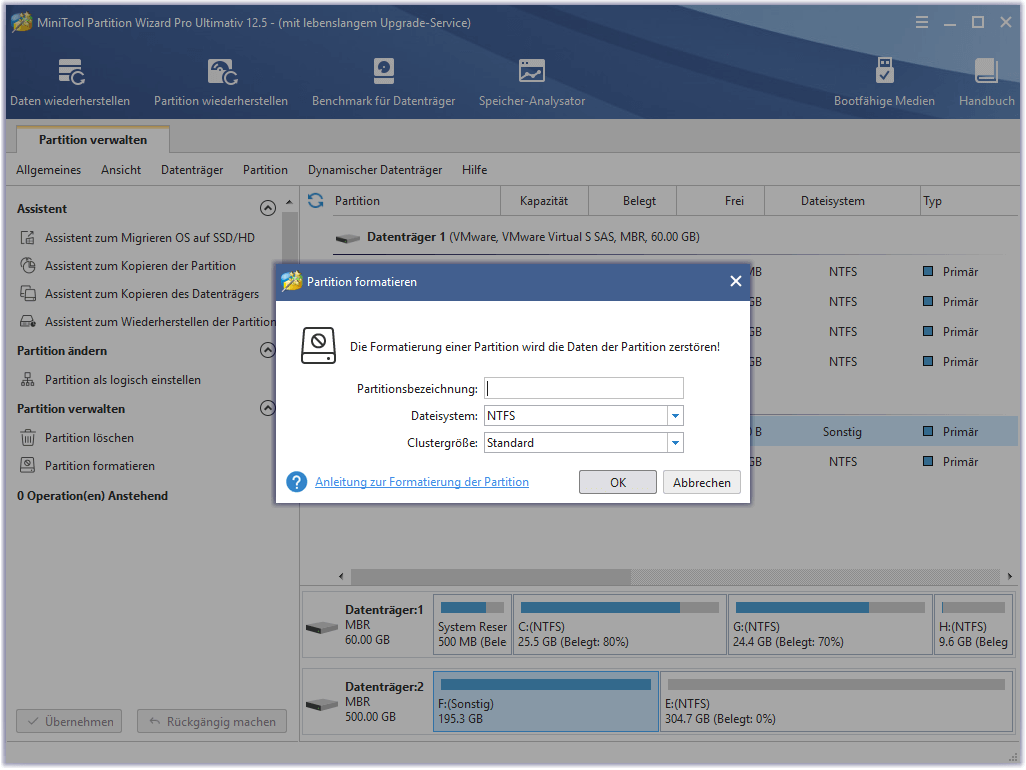This screenshot has height=770, width=1026.
Task: Confirm formatting with OK button
Action: (x=618, y=482)
